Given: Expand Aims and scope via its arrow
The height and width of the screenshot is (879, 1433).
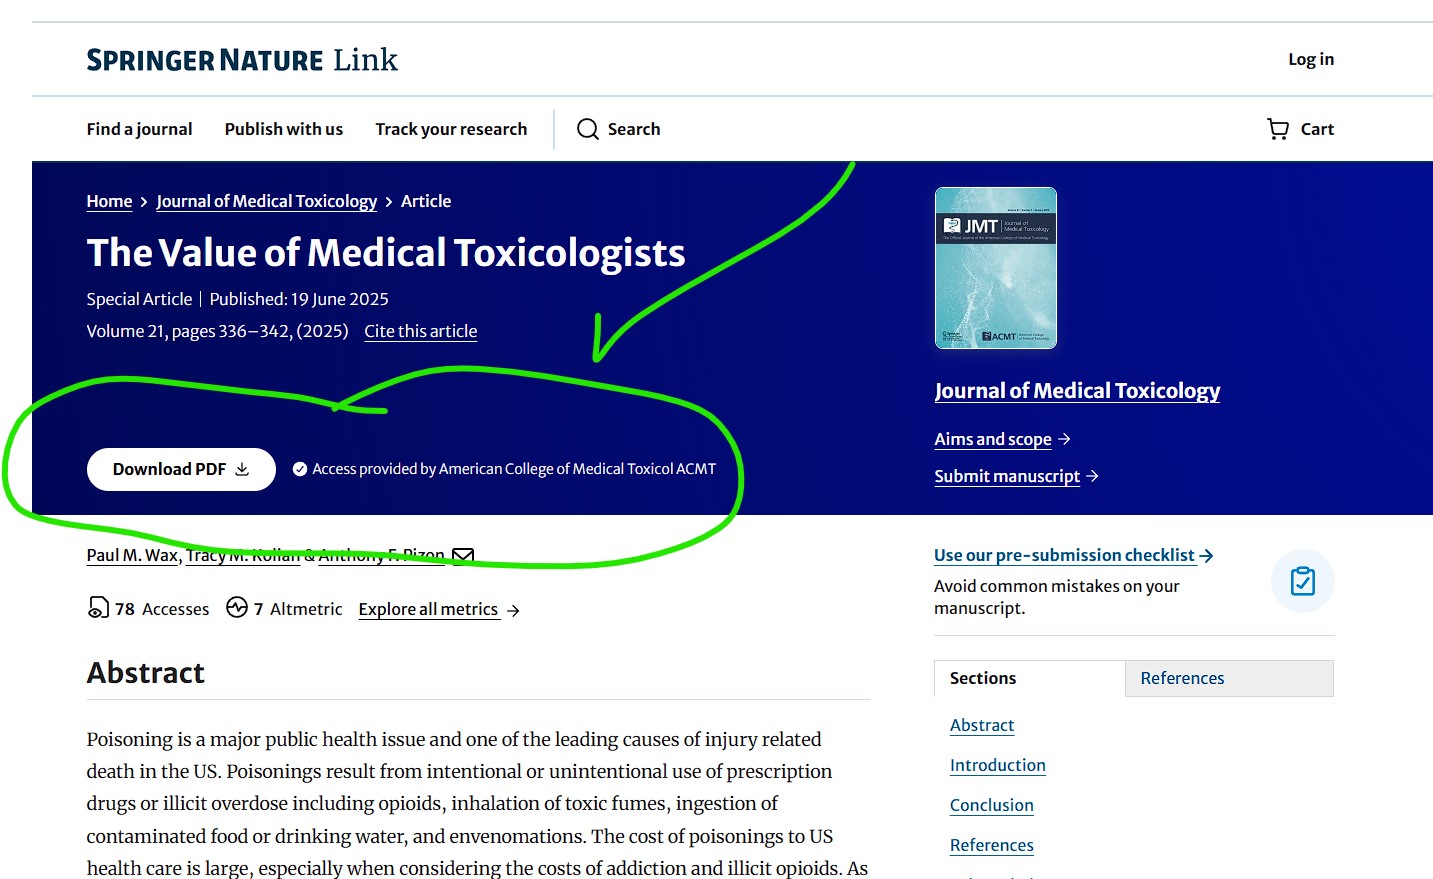Looking at the screenshot, I should (1063, 438).
